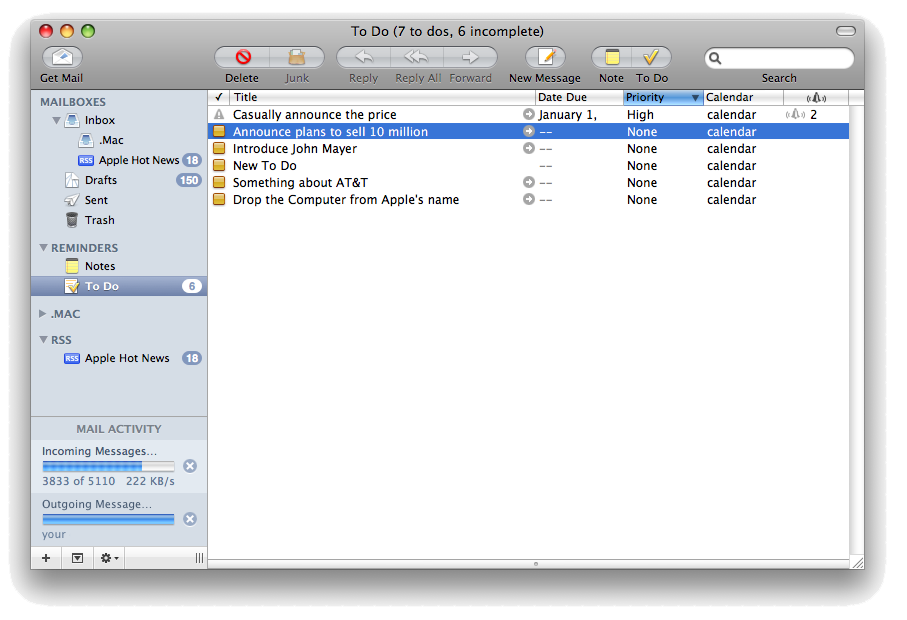Click arrow icon beside Casually announce title

tap(529, 115)
